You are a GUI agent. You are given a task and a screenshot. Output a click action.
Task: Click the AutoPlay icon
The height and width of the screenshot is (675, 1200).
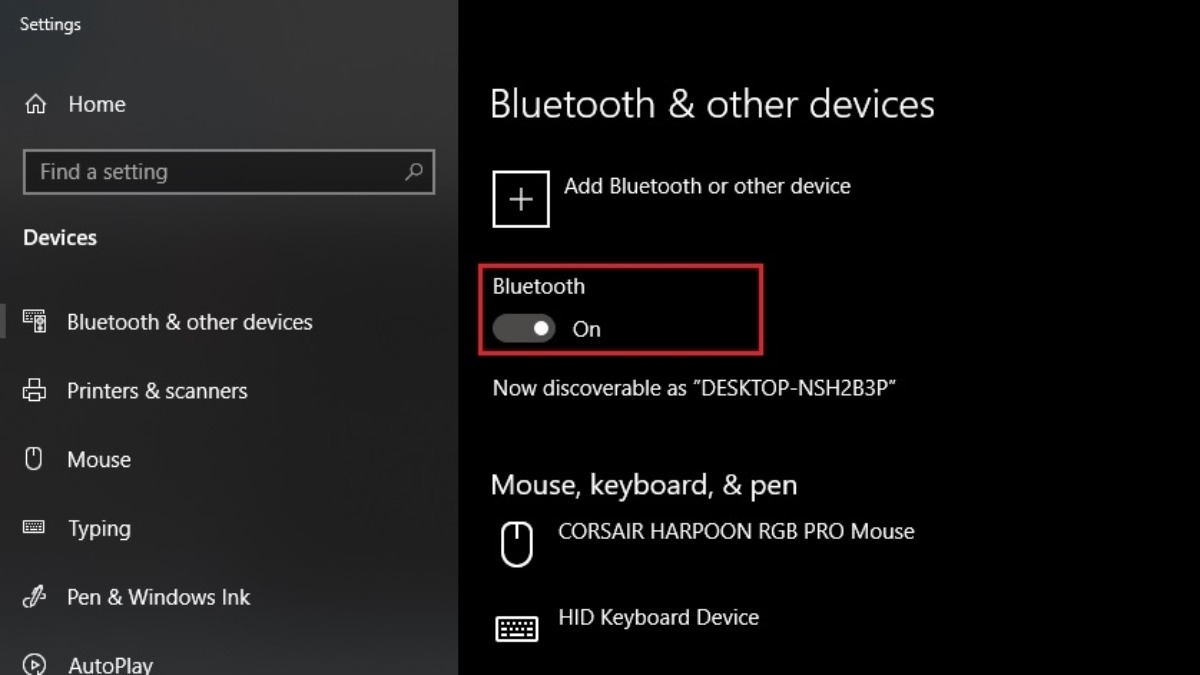click(35, 665)
